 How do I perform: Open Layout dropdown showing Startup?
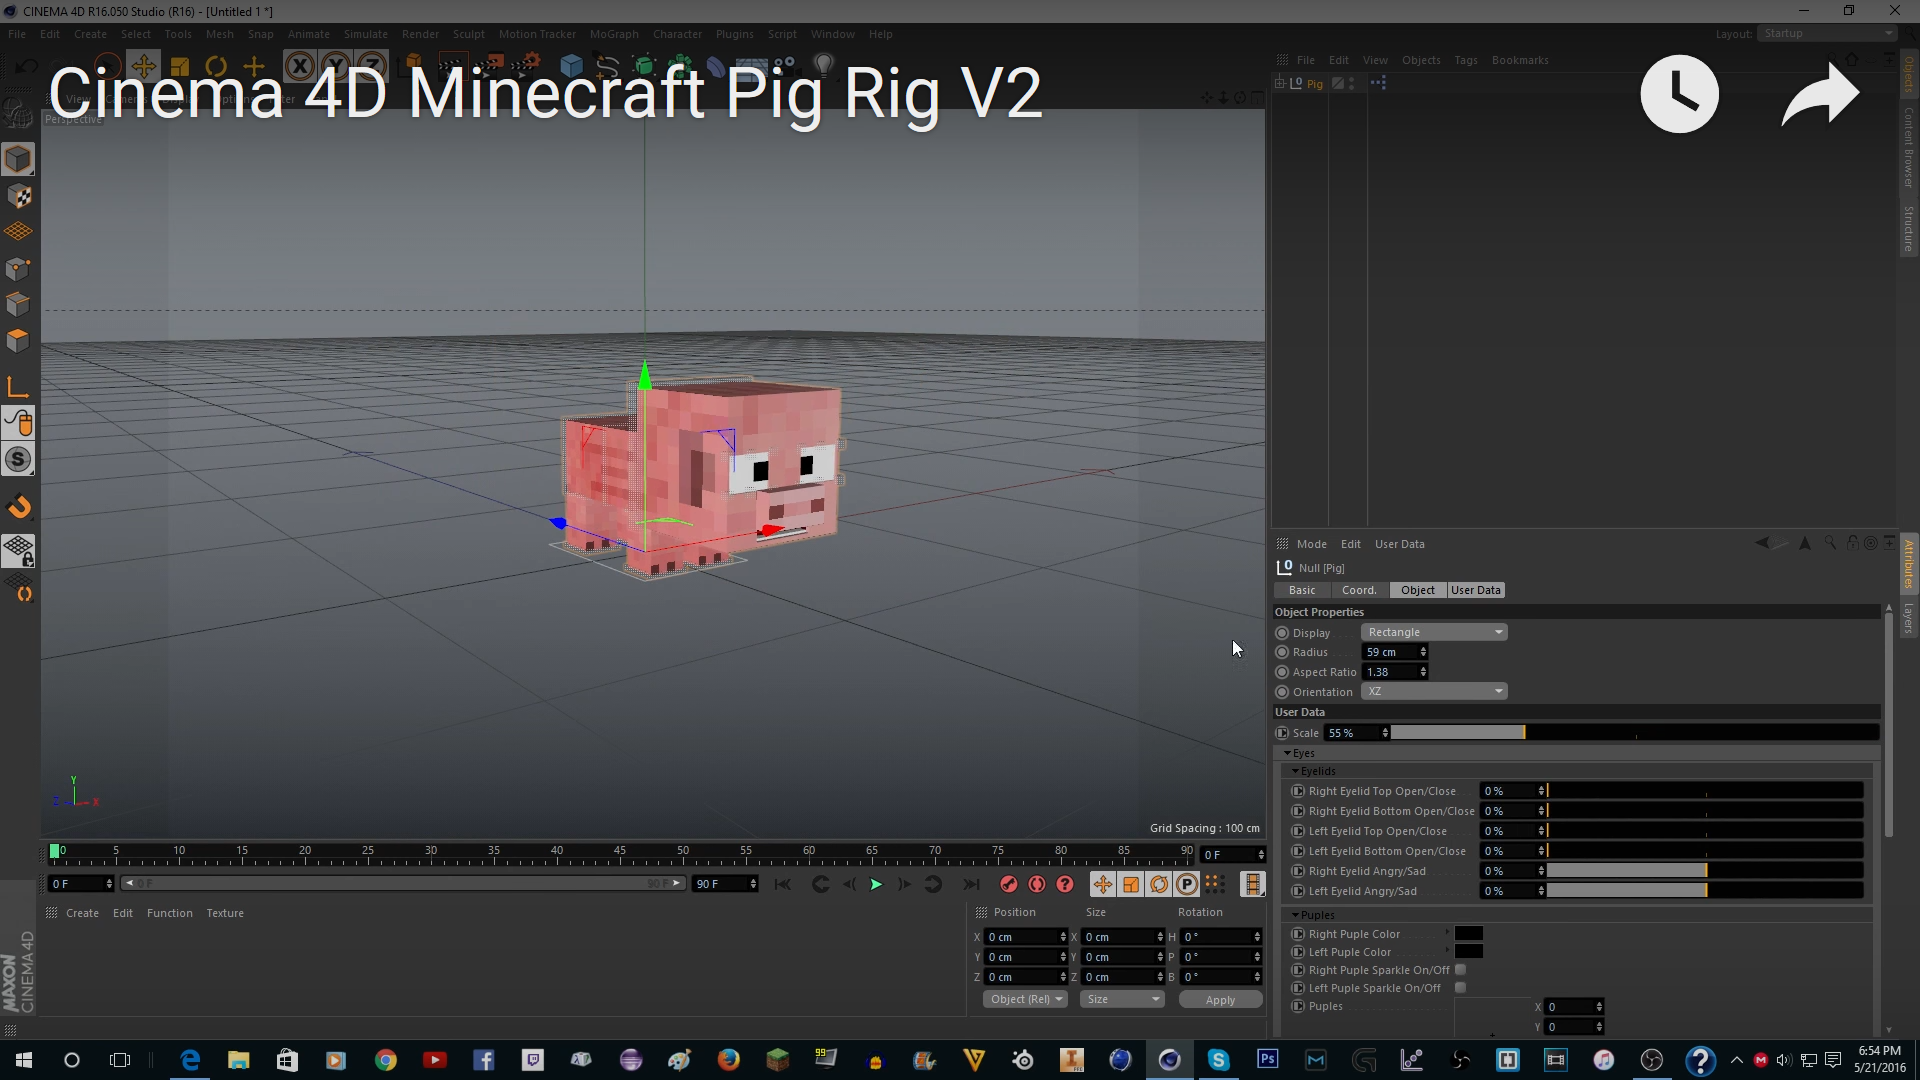click(x=1827, y=33)
